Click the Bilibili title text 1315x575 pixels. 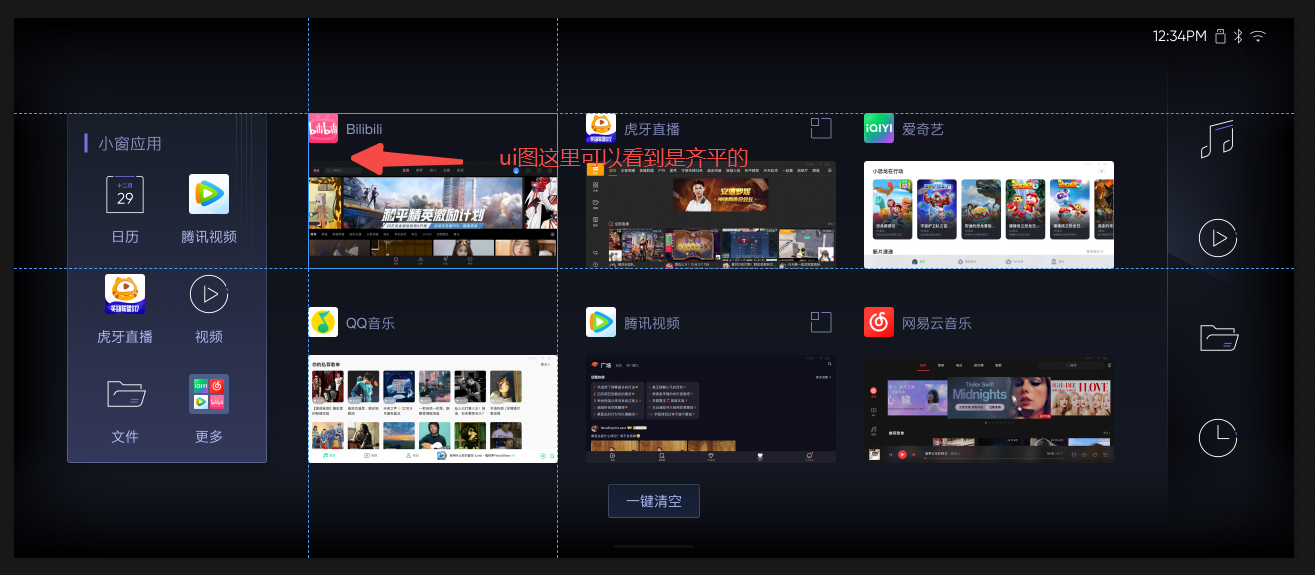tap(364, 129)
